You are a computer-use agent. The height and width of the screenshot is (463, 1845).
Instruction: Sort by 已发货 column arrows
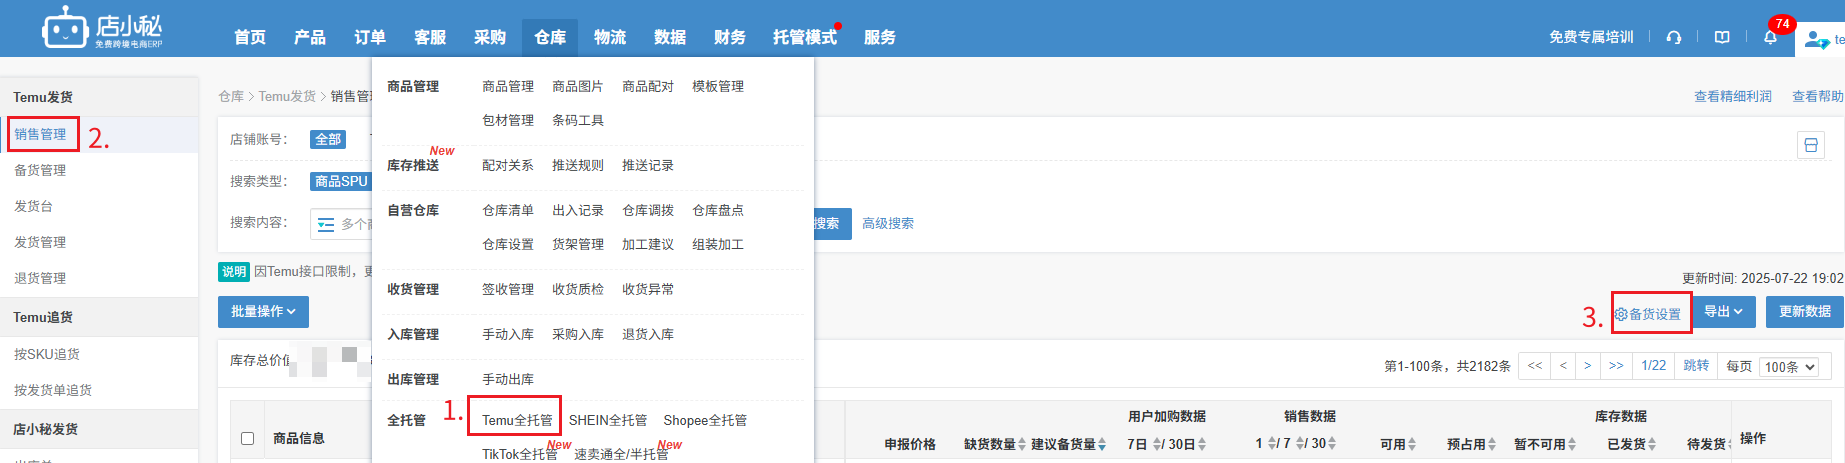(1652, 444)
